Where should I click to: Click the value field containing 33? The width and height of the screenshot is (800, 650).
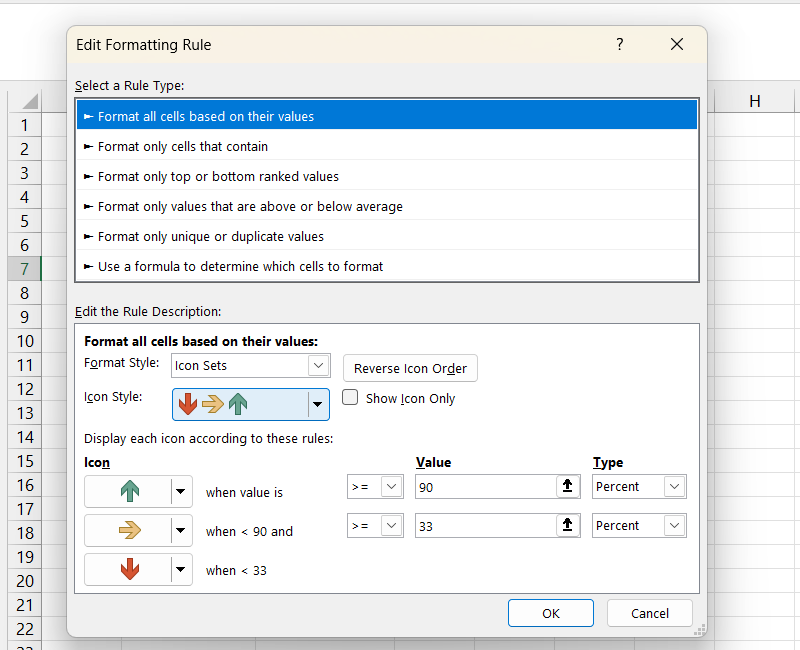click(483, 526)
